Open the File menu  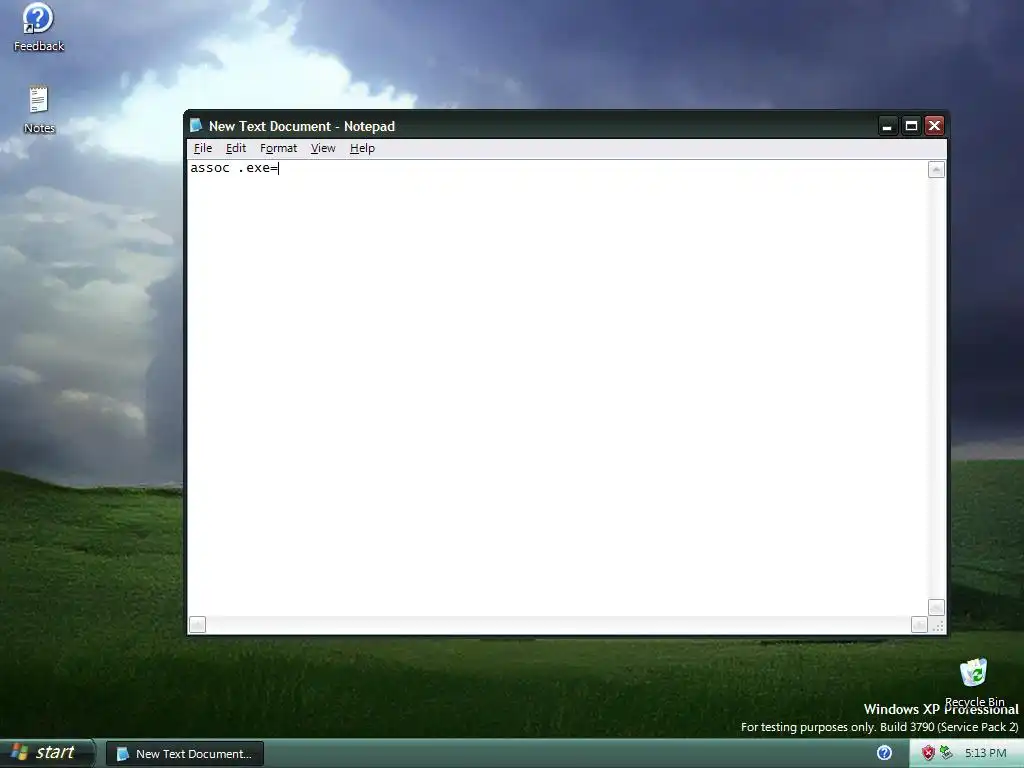coord(202,148)
